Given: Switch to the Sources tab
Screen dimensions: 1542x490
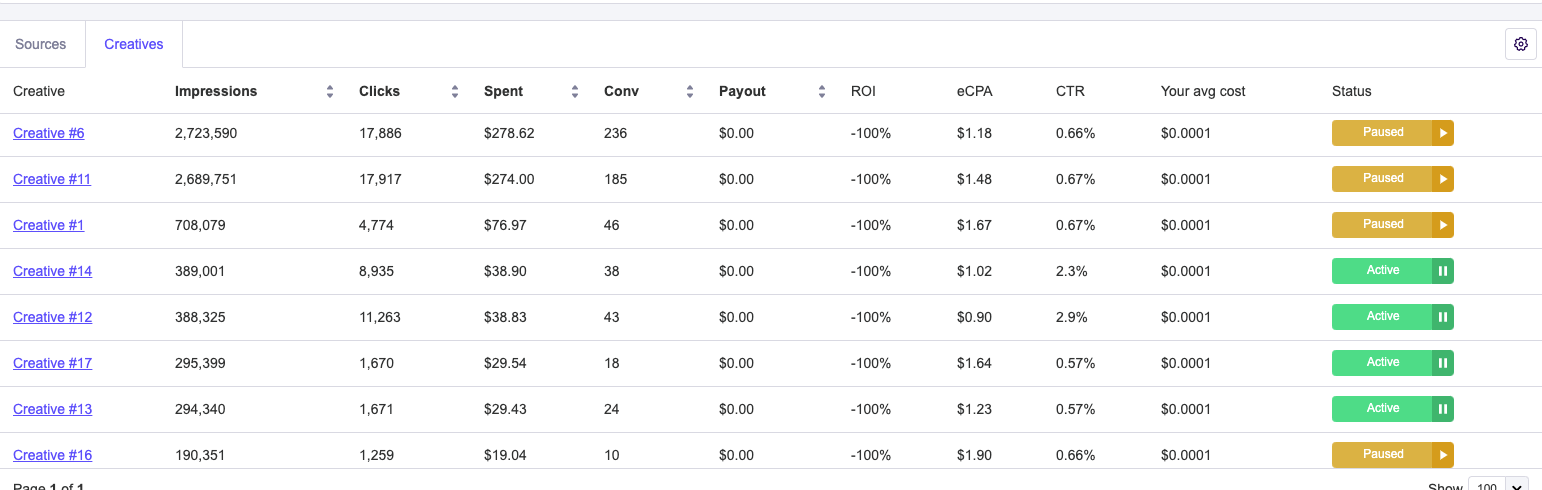Looking at the screenshot, I should click(41, 45).
